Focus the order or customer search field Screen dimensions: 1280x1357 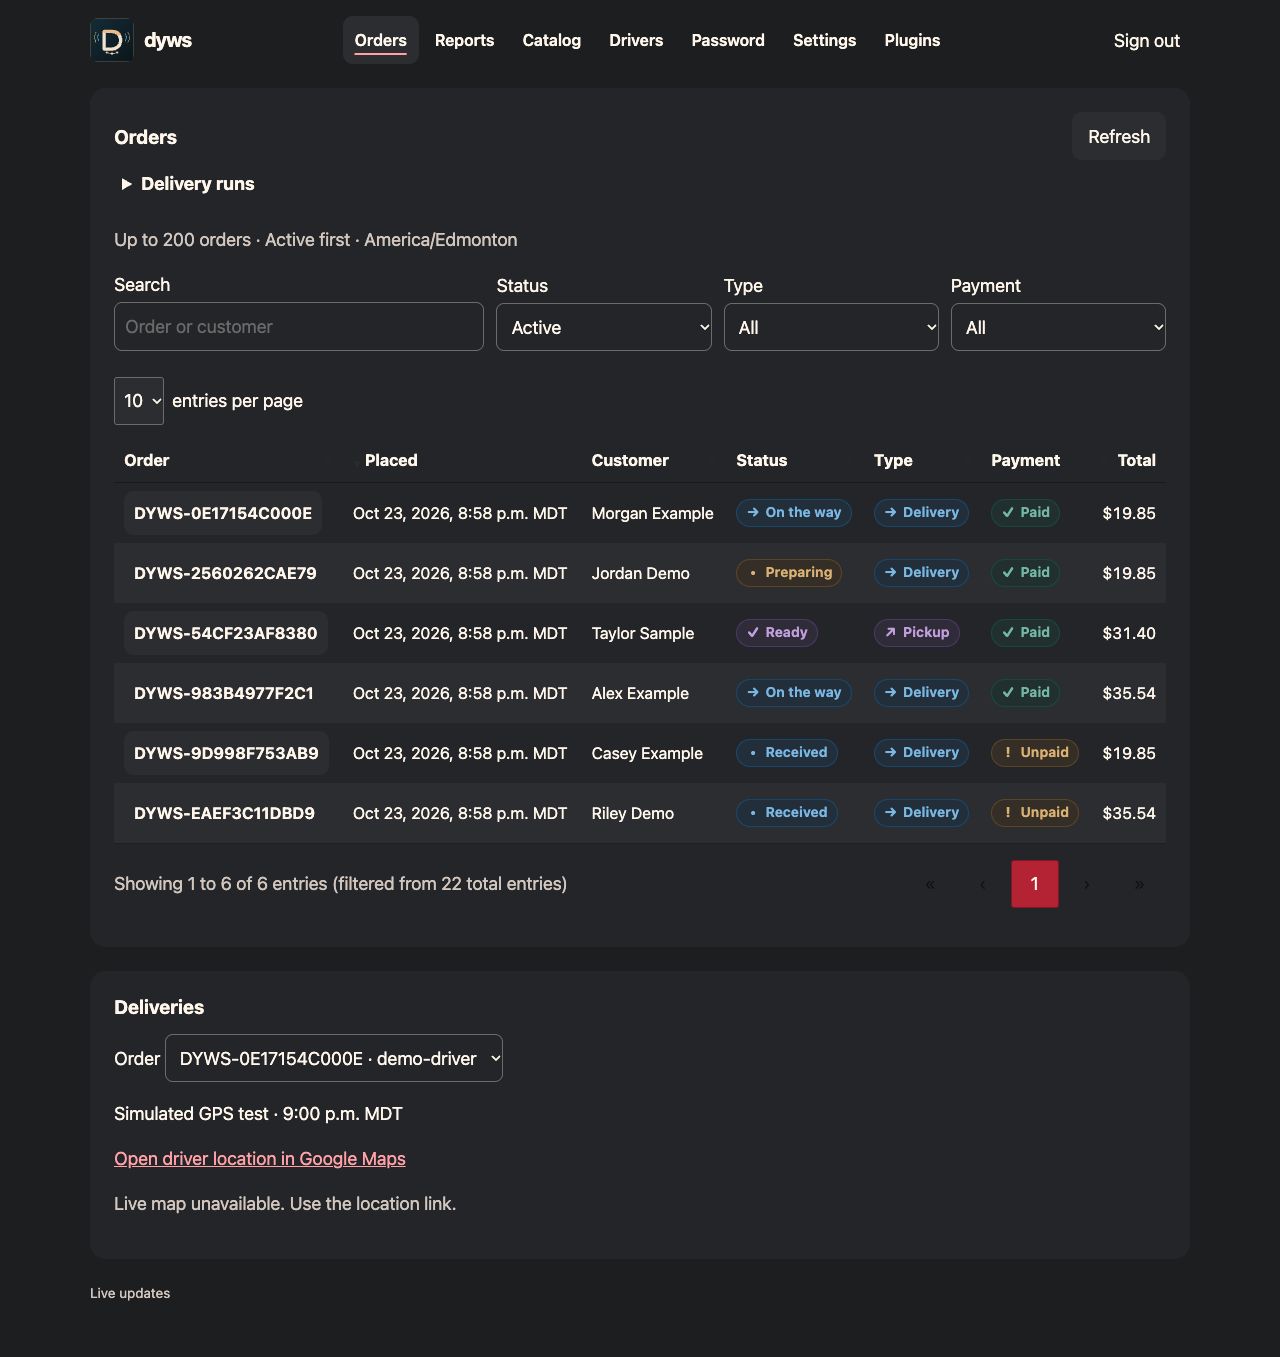pos(299,327)
